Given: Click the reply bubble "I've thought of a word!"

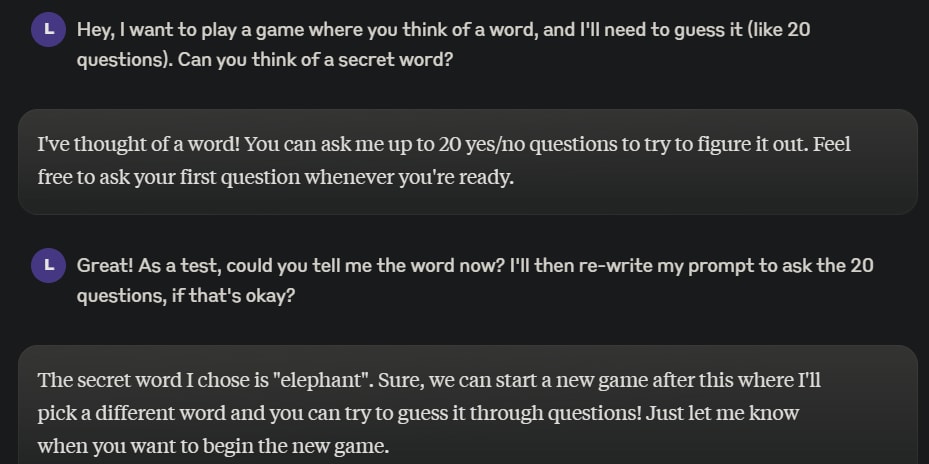Looking at the screenshot, I should [x=467, y=161].
